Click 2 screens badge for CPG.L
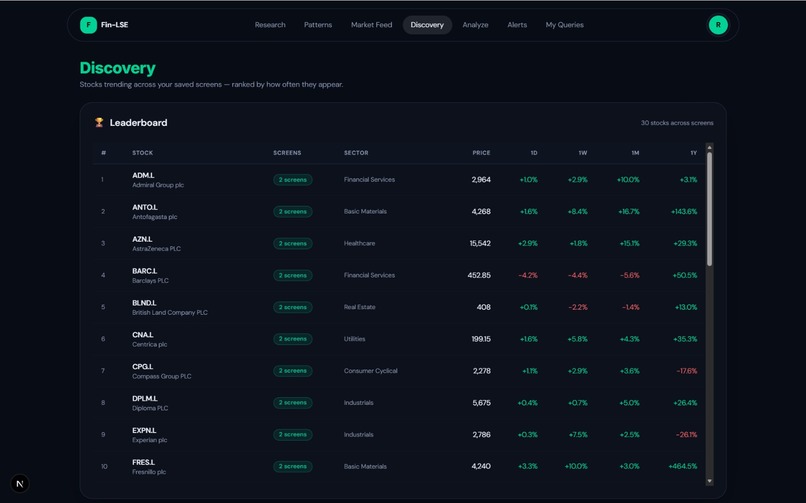 [292, 371]
